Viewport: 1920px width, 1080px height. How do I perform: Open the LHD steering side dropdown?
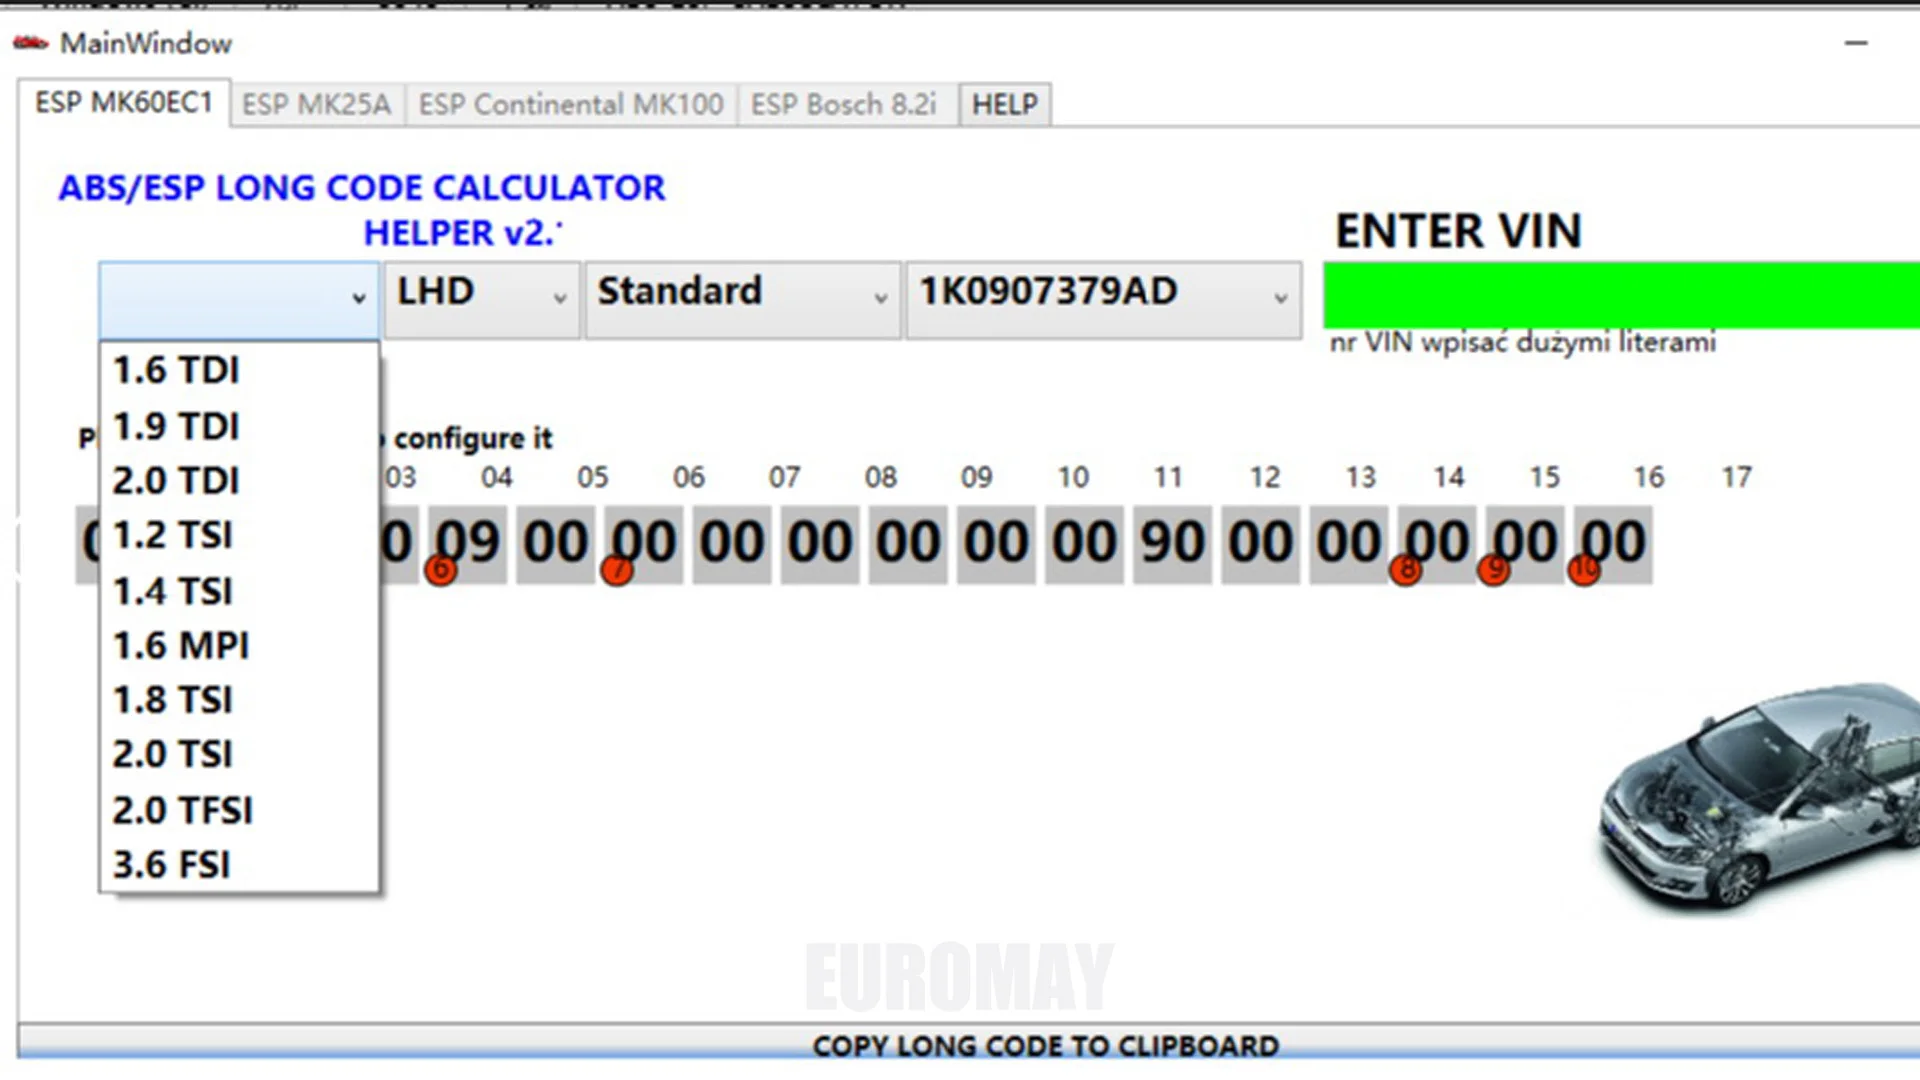pos(482,299)
